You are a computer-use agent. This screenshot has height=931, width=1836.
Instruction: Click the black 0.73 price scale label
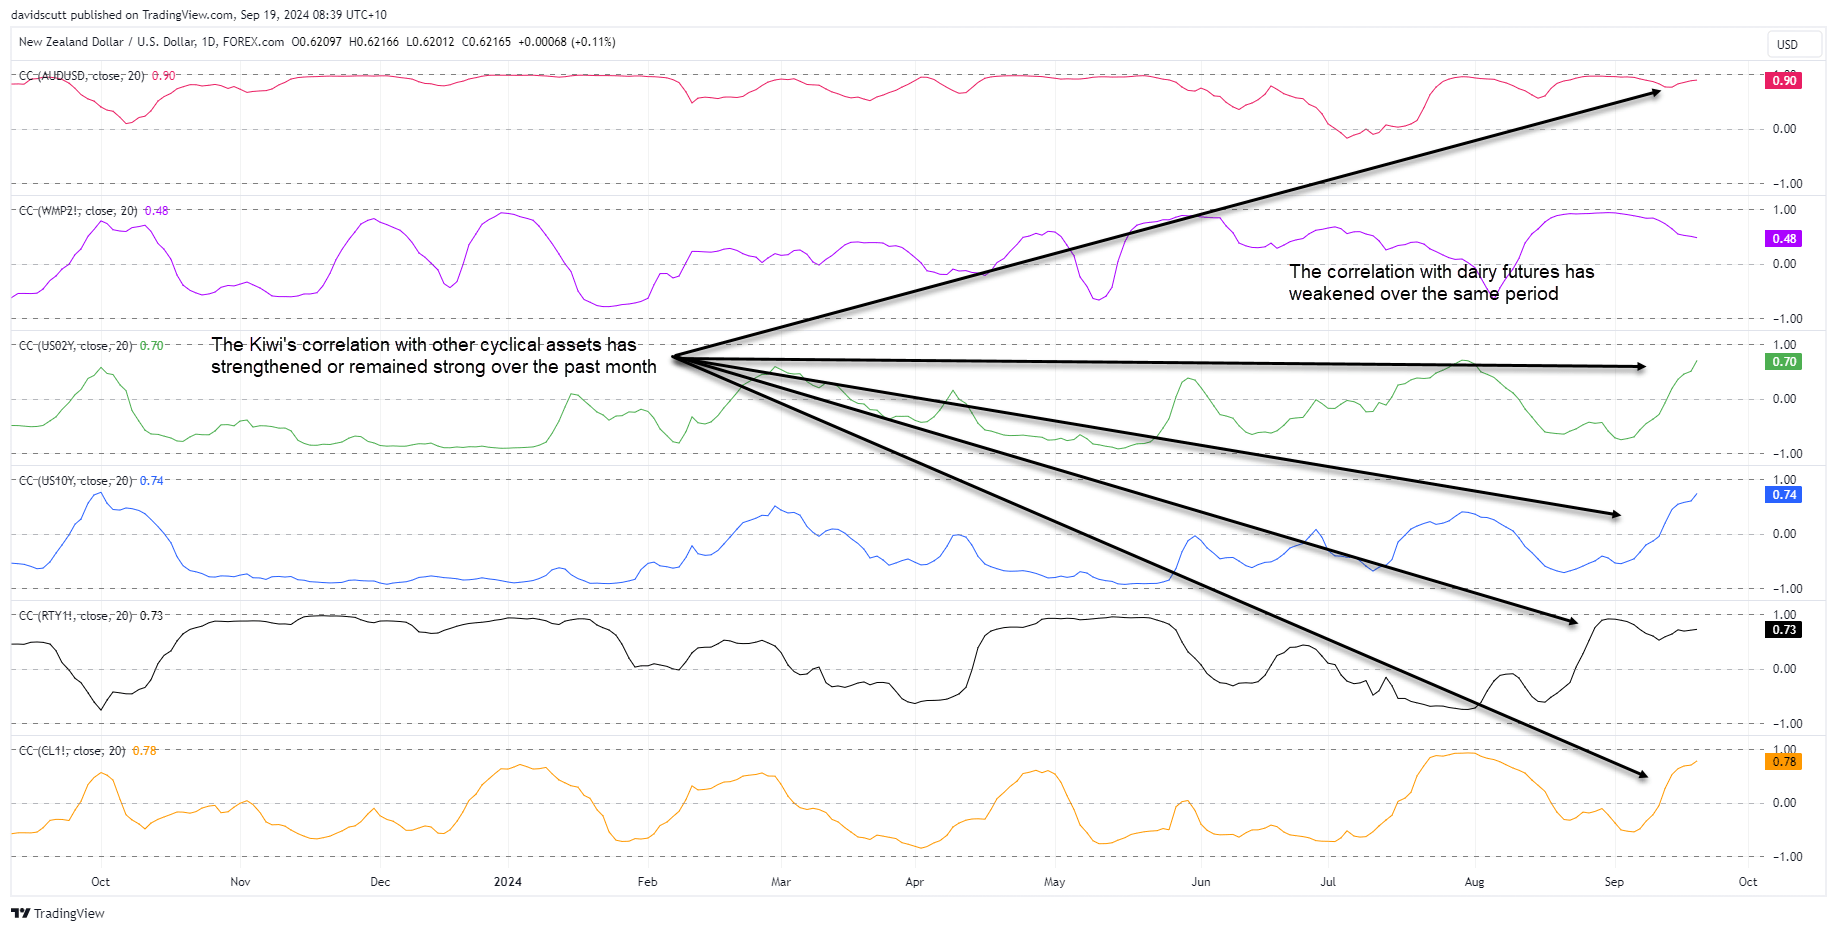point(1784,630)
